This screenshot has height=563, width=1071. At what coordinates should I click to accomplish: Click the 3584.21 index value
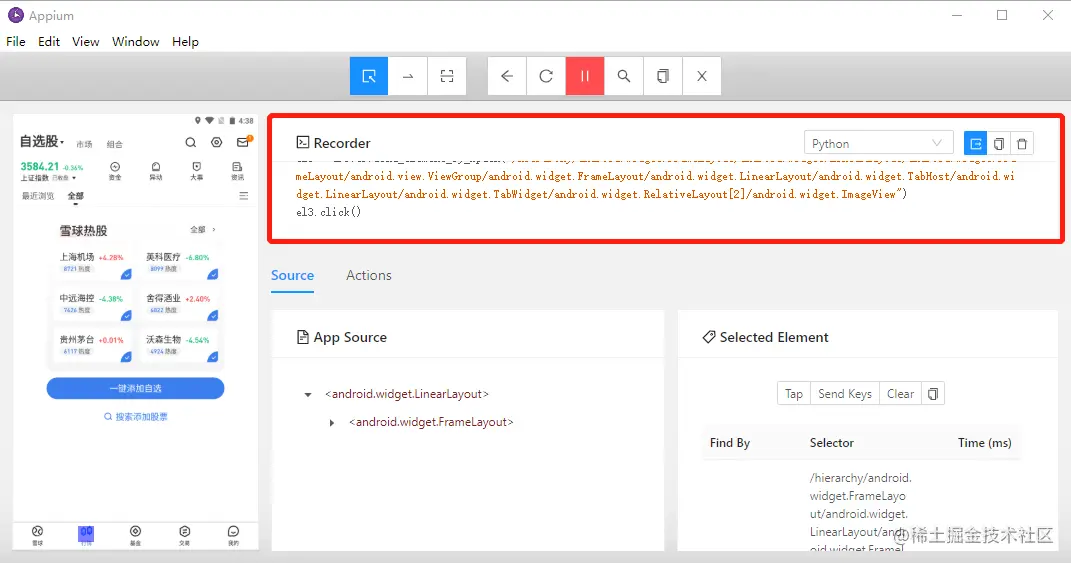(40, 167)
